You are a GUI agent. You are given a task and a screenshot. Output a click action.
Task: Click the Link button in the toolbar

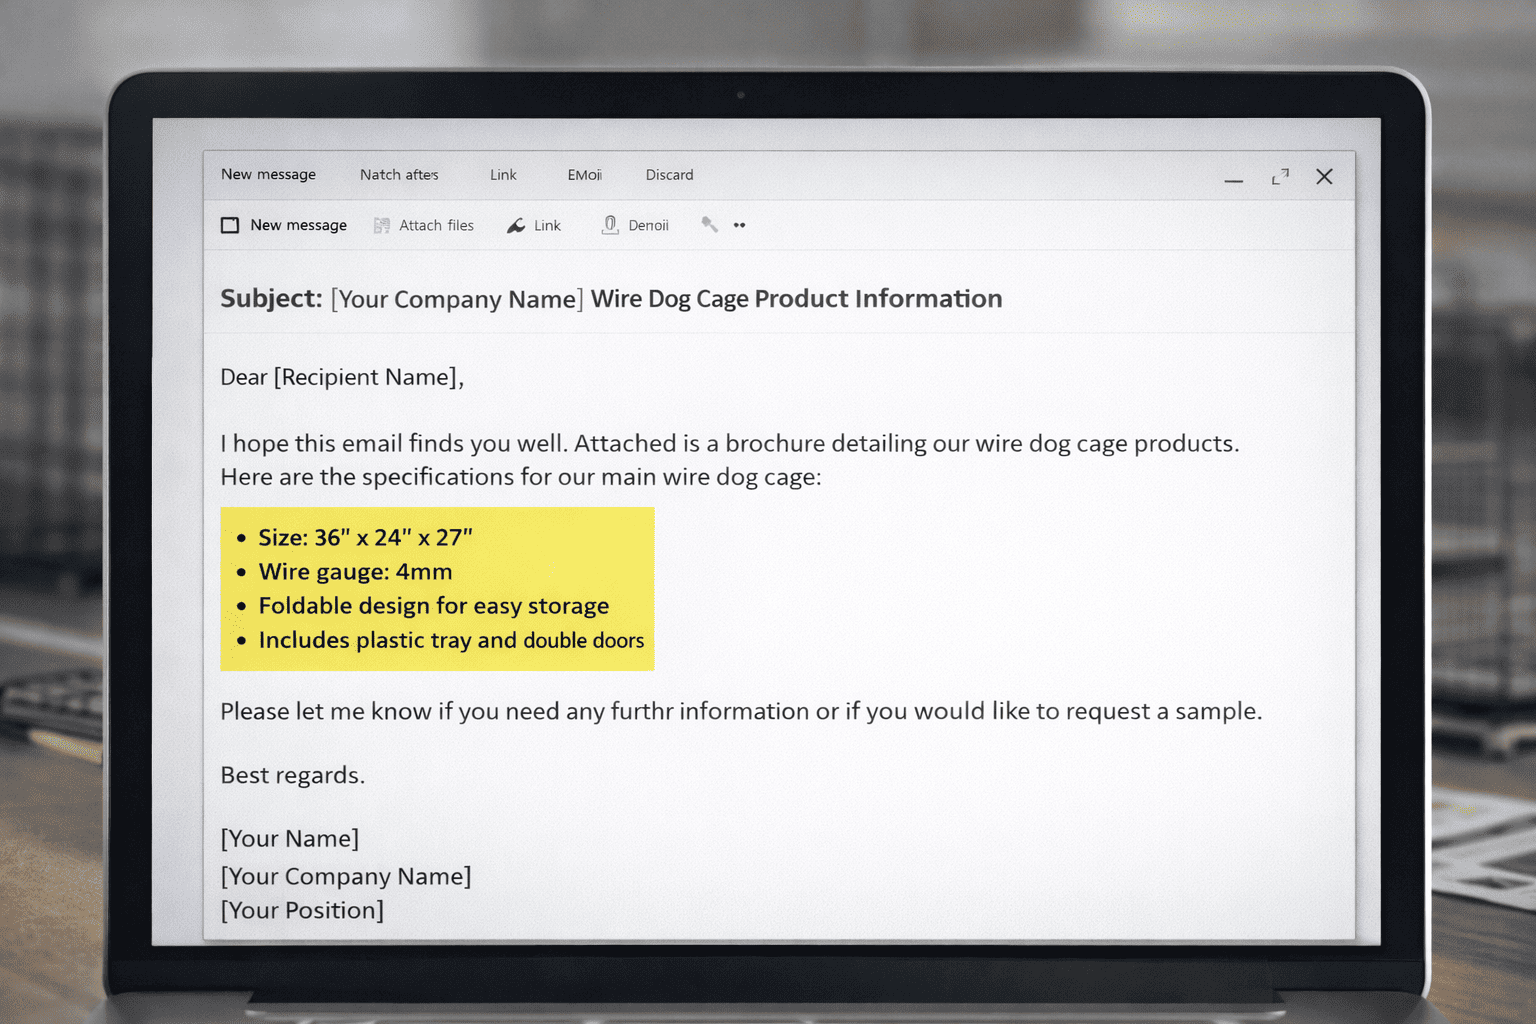pos(536,225)
